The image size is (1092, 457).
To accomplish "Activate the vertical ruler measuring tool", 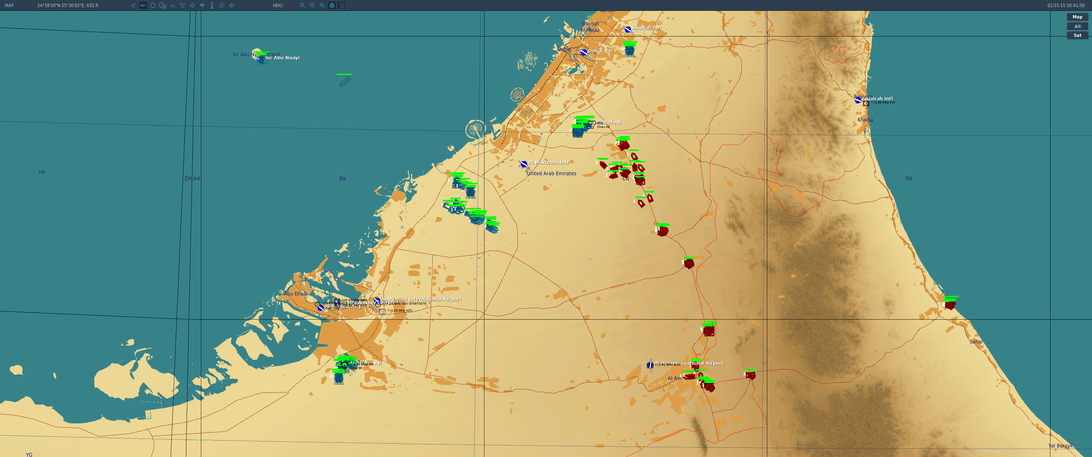I will point(211,5).
